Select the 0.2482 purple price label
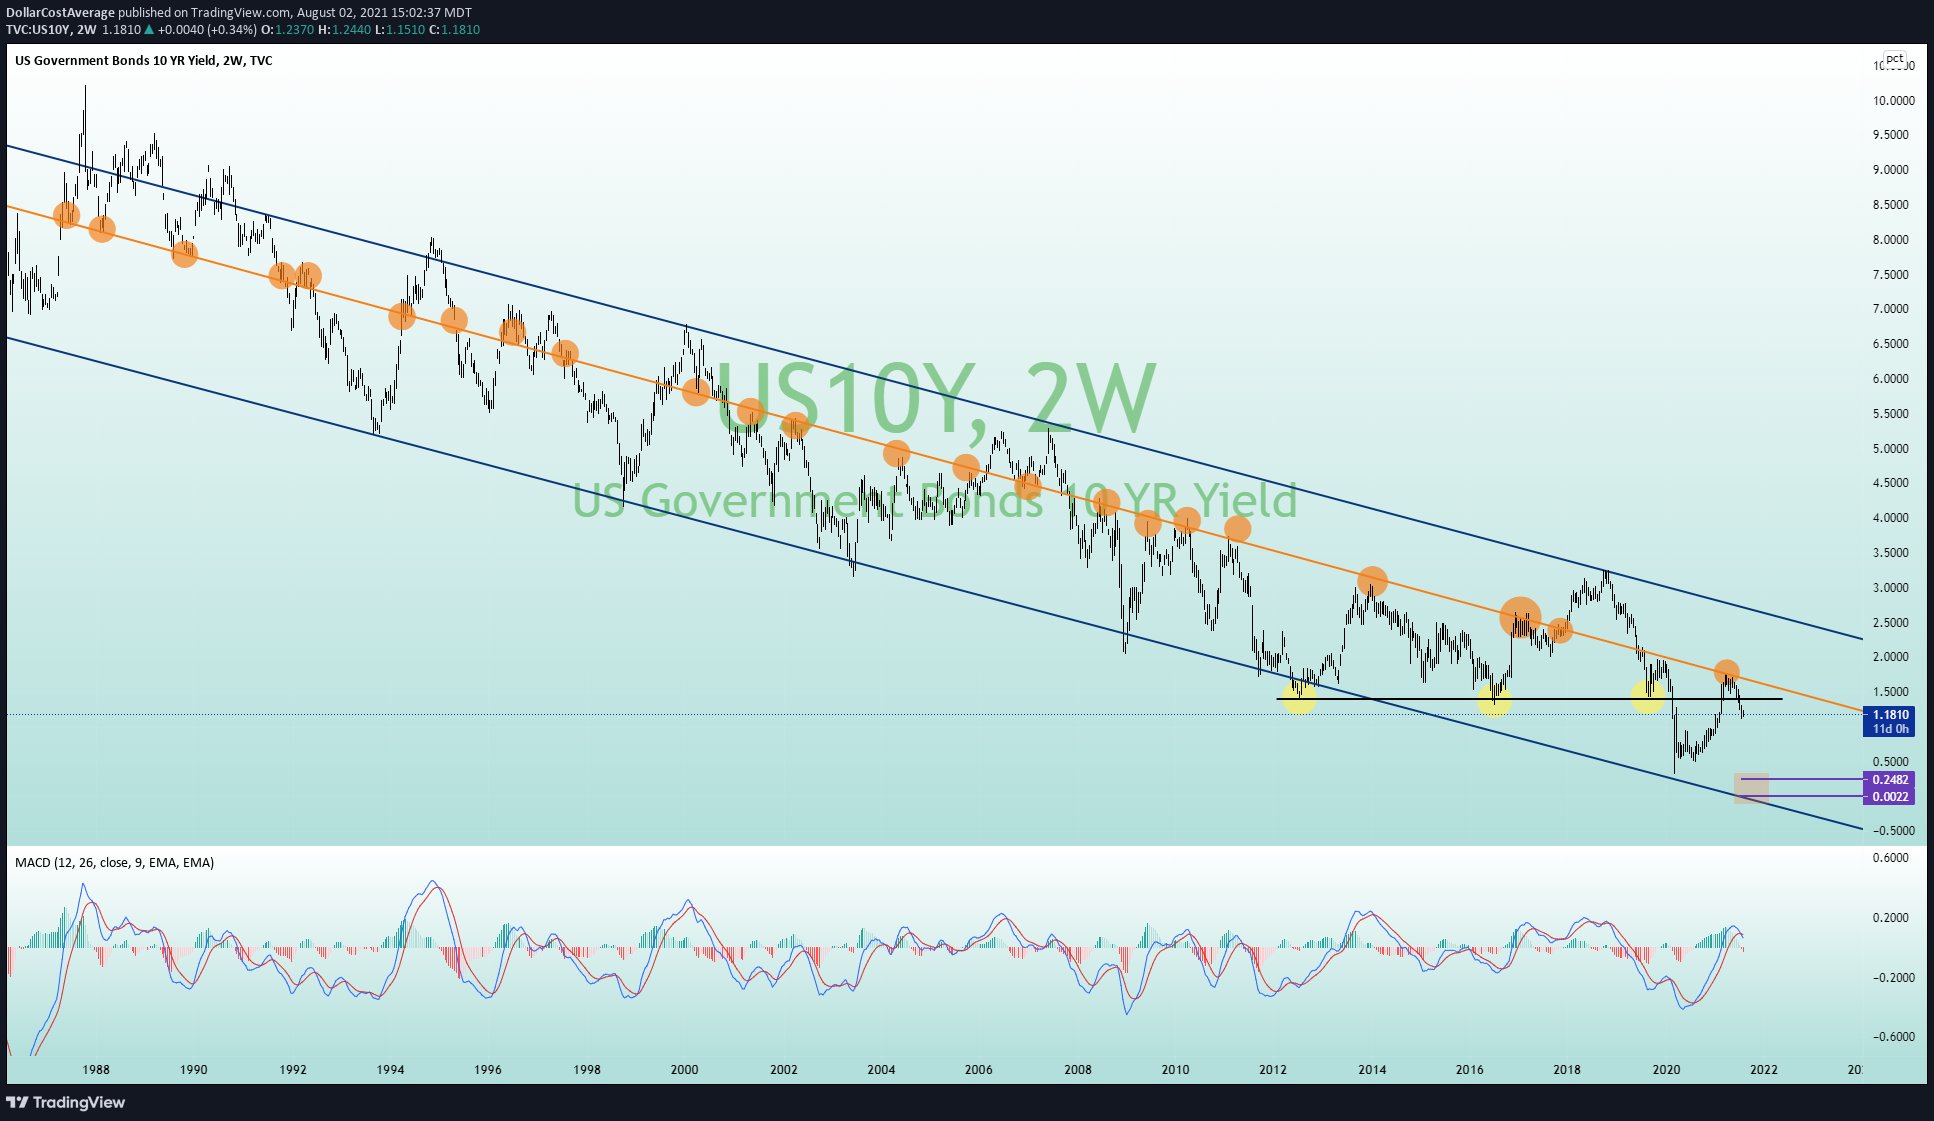 1890,780
